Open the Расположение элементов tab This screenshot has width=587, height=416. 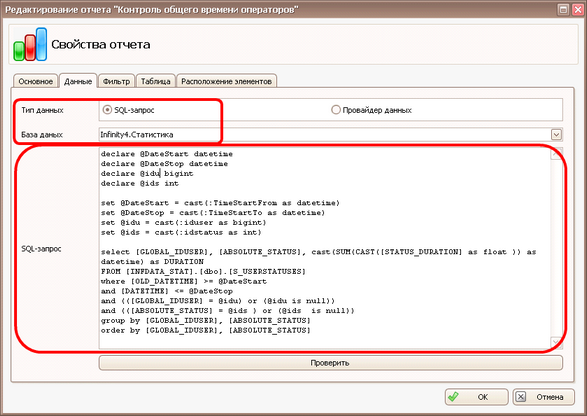point(226,81)
